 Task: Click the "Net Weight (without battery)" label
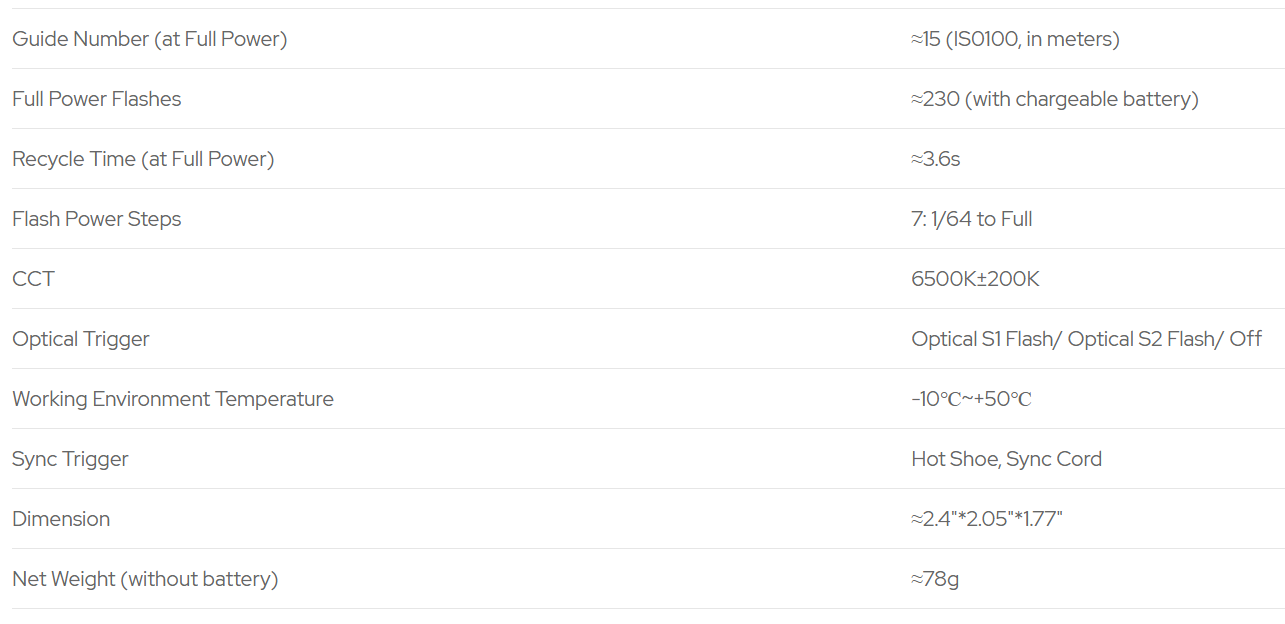pos(145,579)
